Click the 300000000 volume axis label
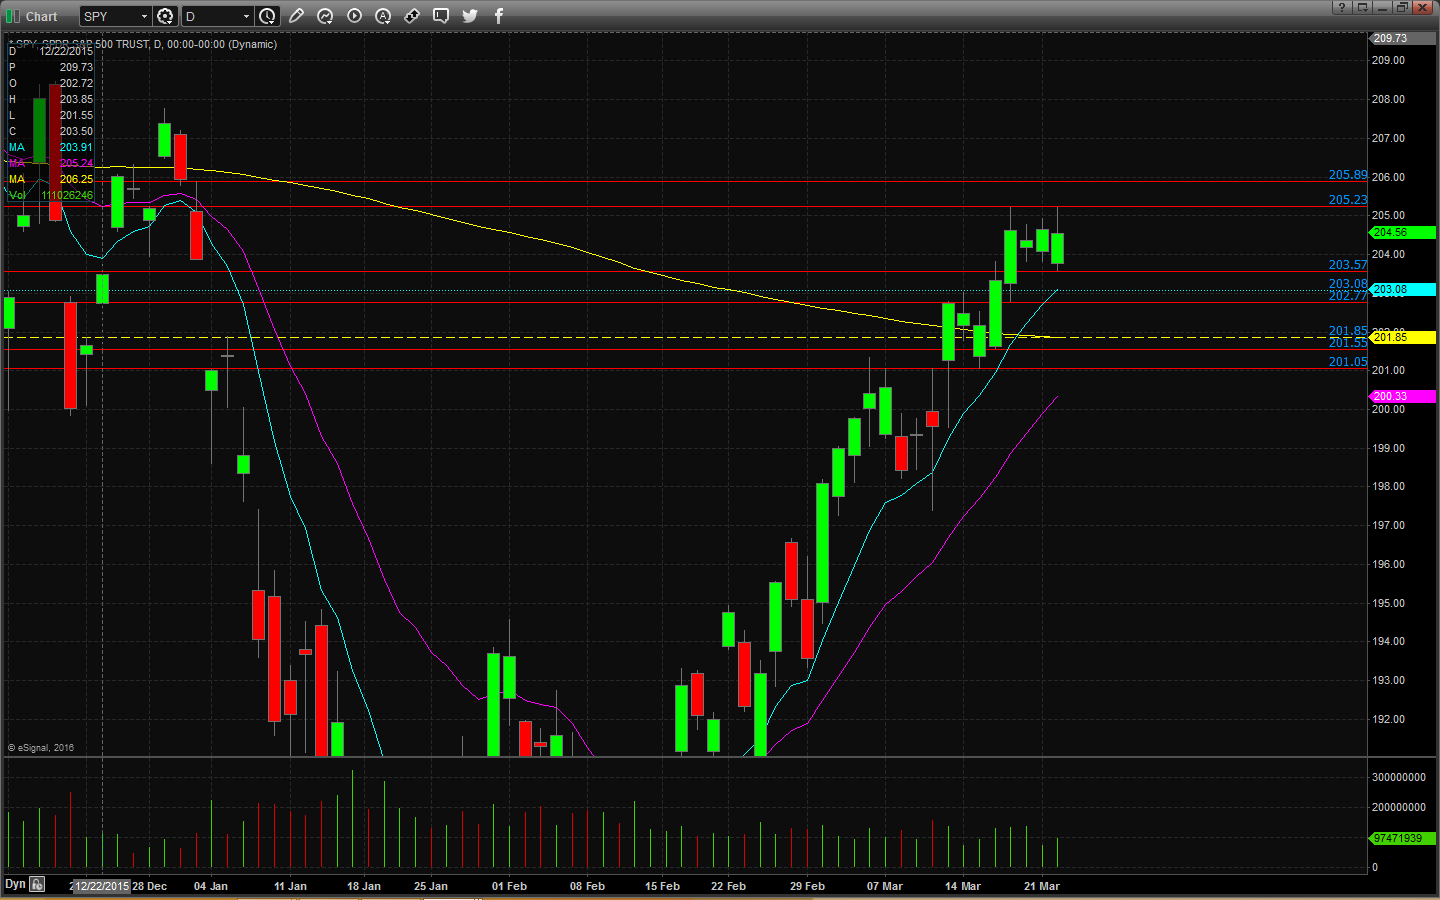 [x=1398, y=777]
